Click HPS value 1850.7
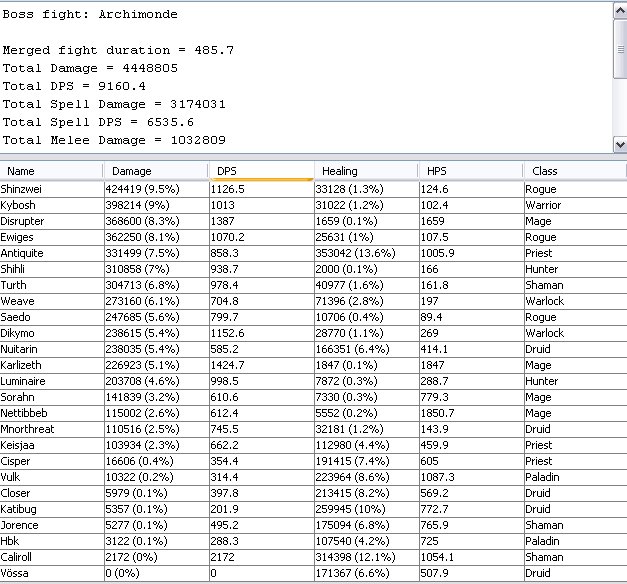The height and width of the screenshot is (584, 627). [x=437, y=413]
